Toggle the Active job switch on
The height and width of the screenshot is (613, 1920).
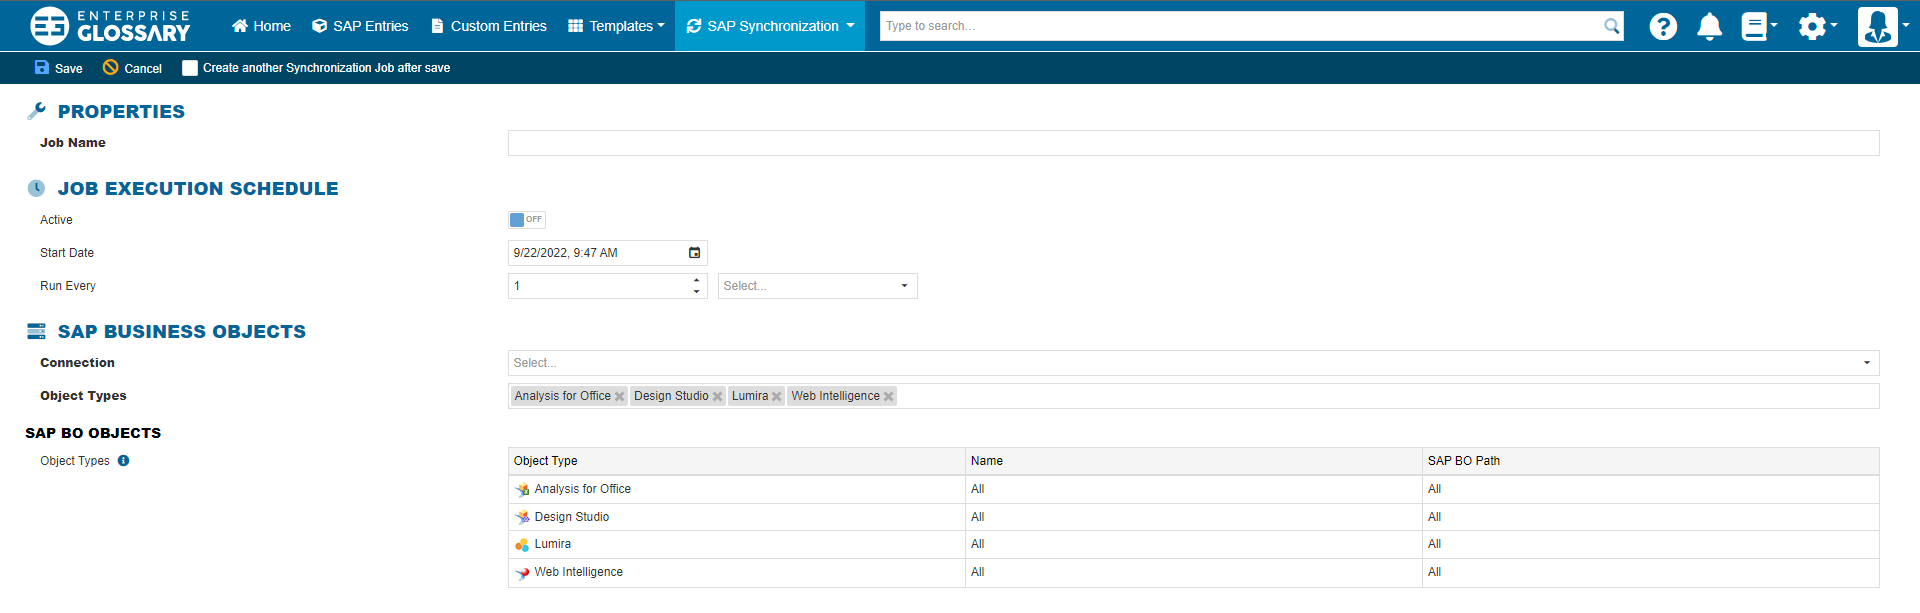526,220
